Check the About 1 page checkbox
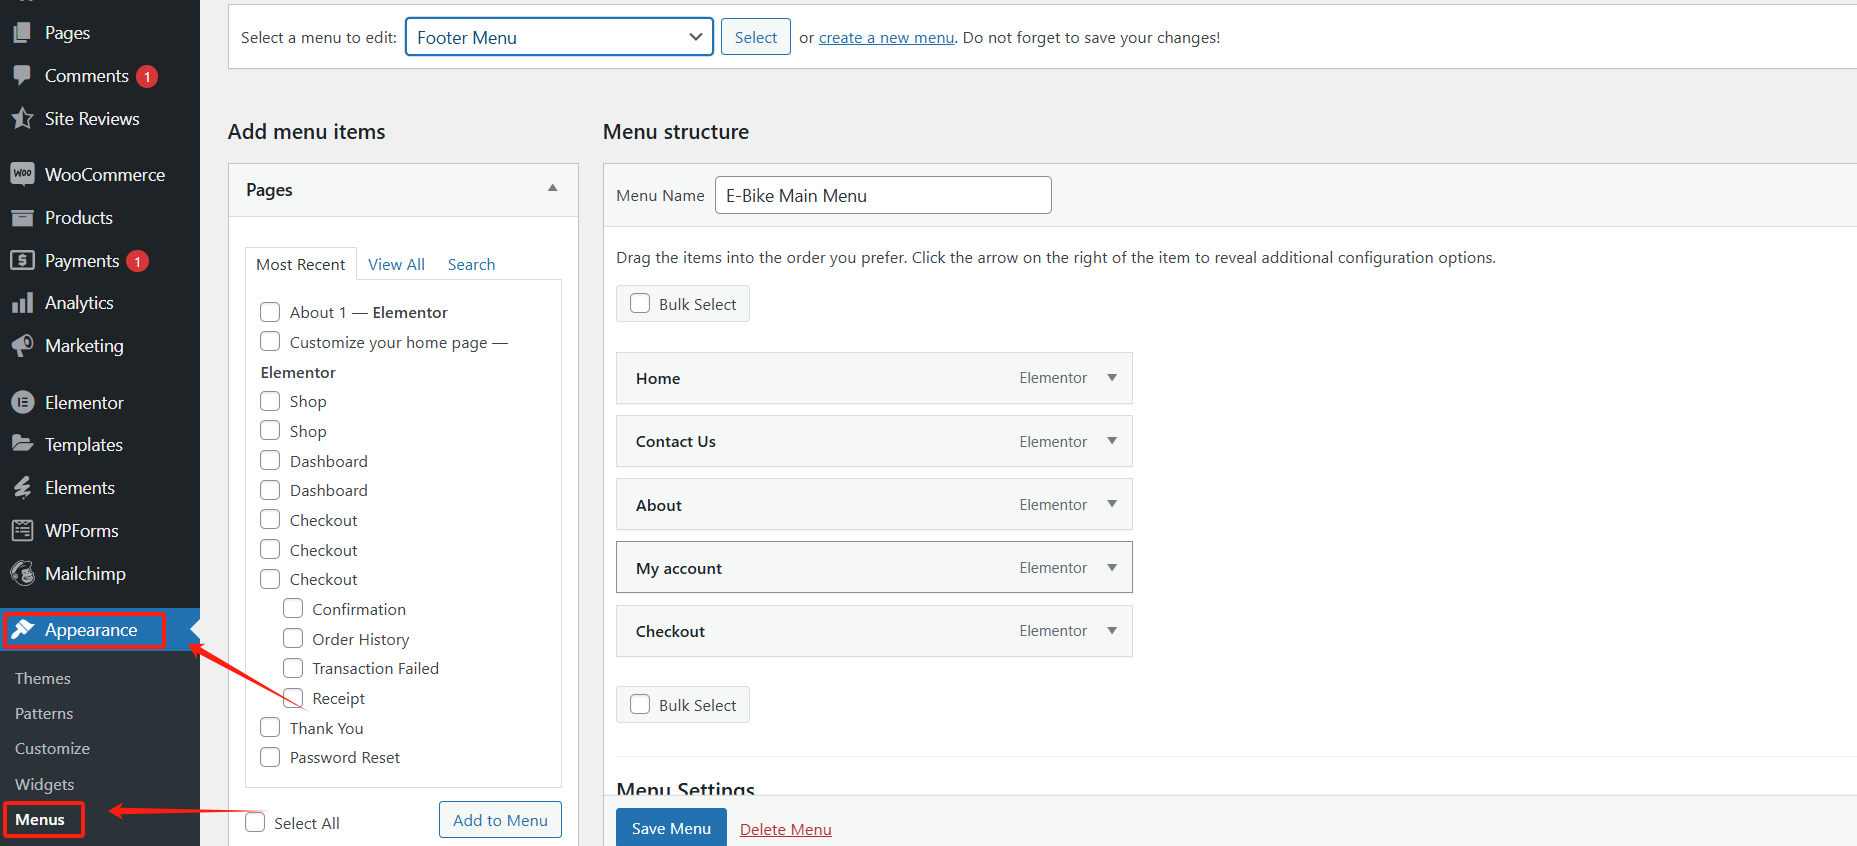The width and height of the screenshot is (1857, 846). click(x=270, y=312)
